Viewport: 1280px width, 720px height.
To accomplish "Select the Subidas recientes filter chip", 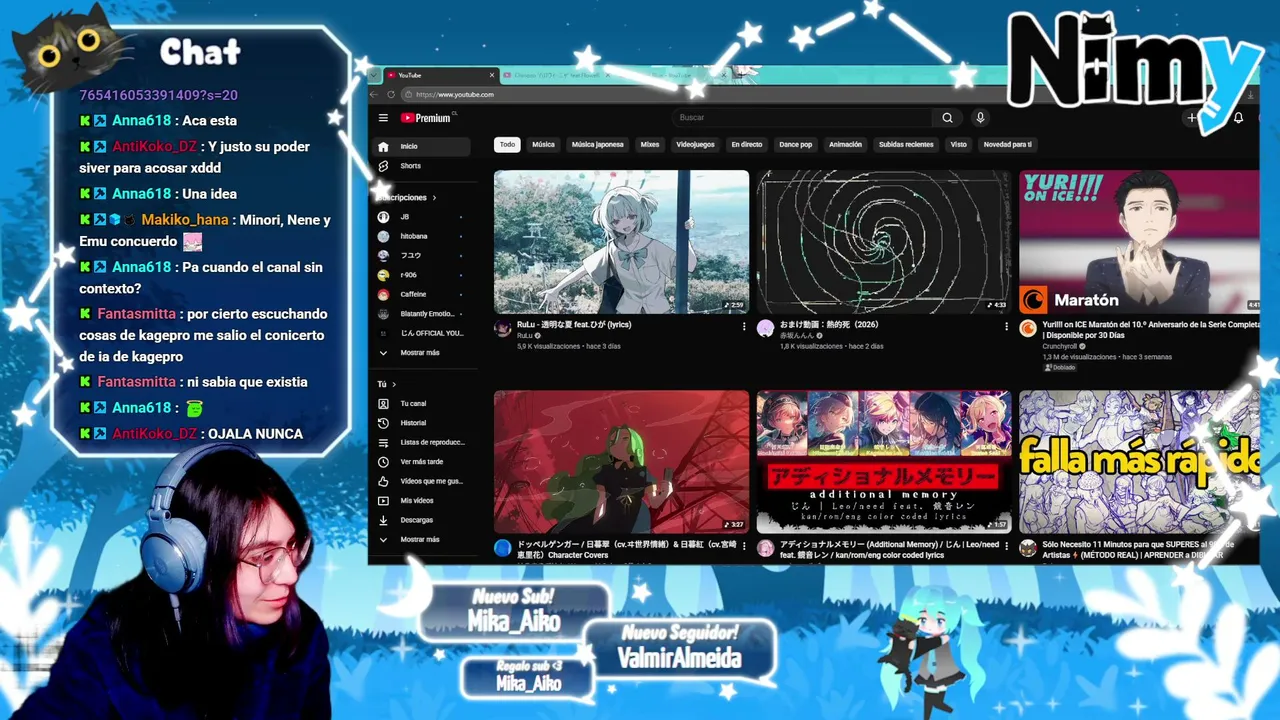I will tap(906, 145).
